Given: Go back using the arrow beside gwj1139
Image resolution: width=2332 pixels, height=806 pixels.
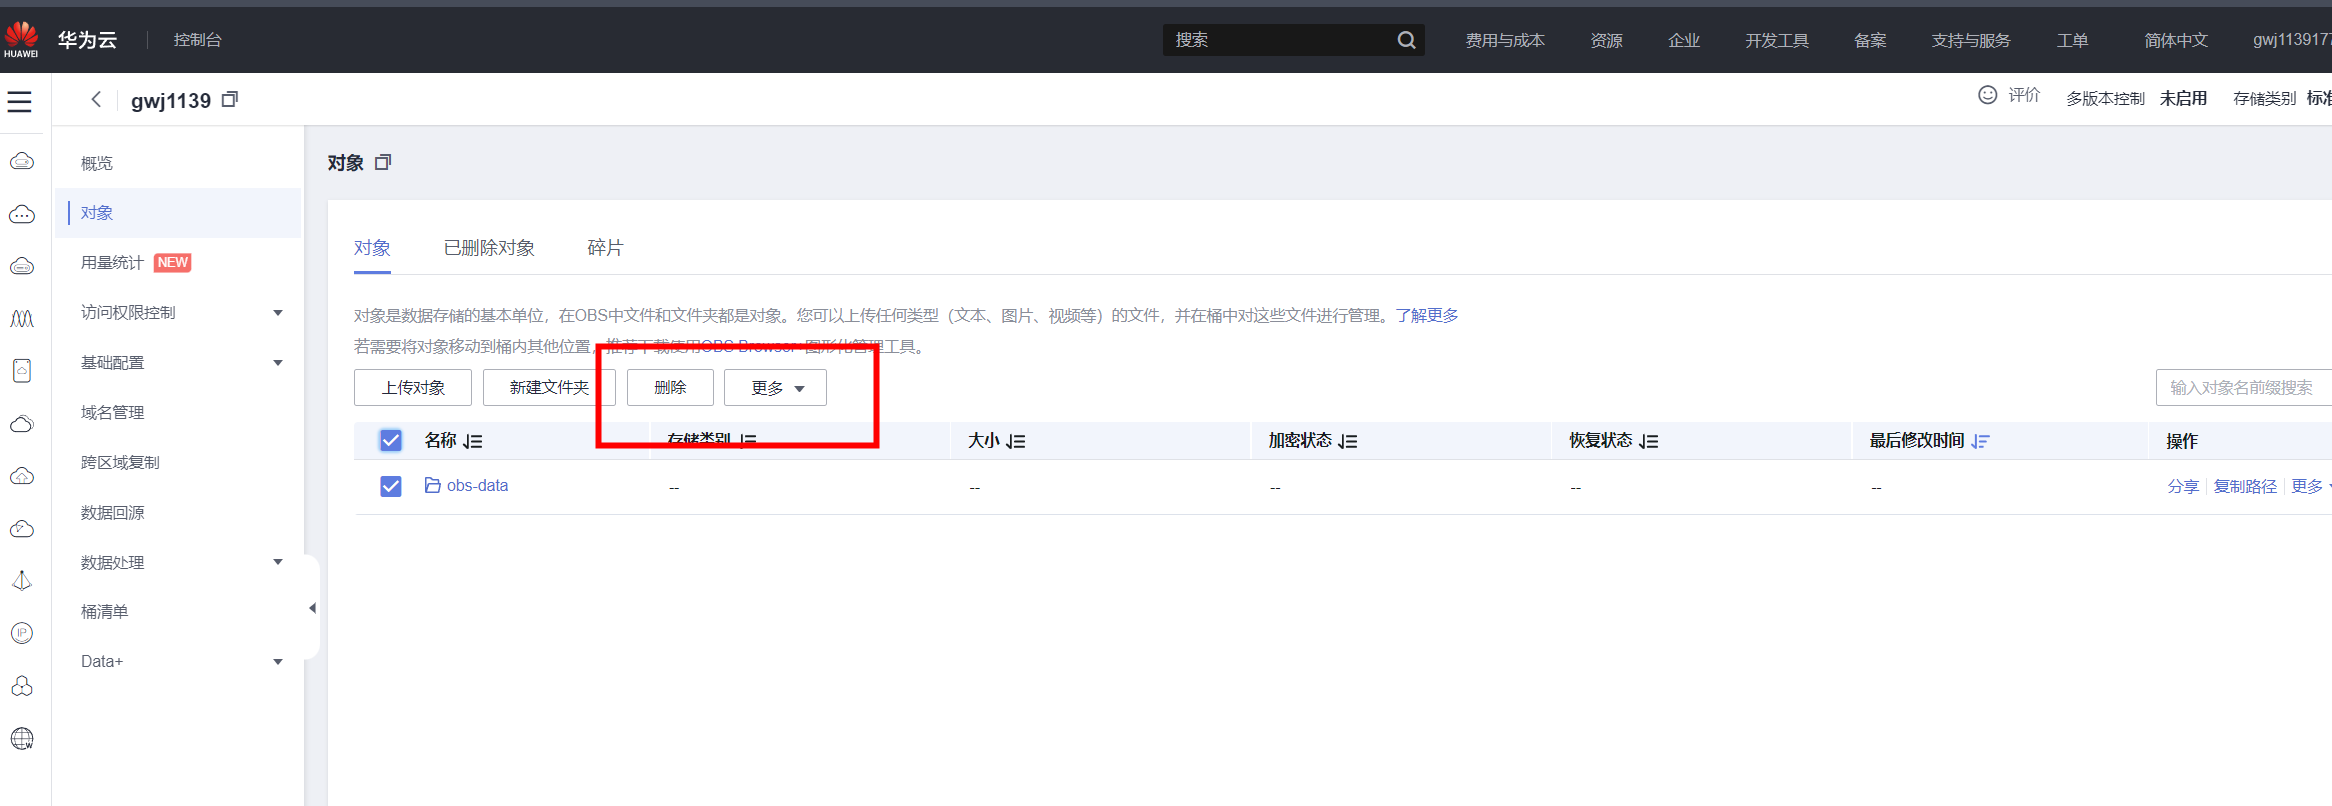Looking at the screenshot, I should (96, 99).
